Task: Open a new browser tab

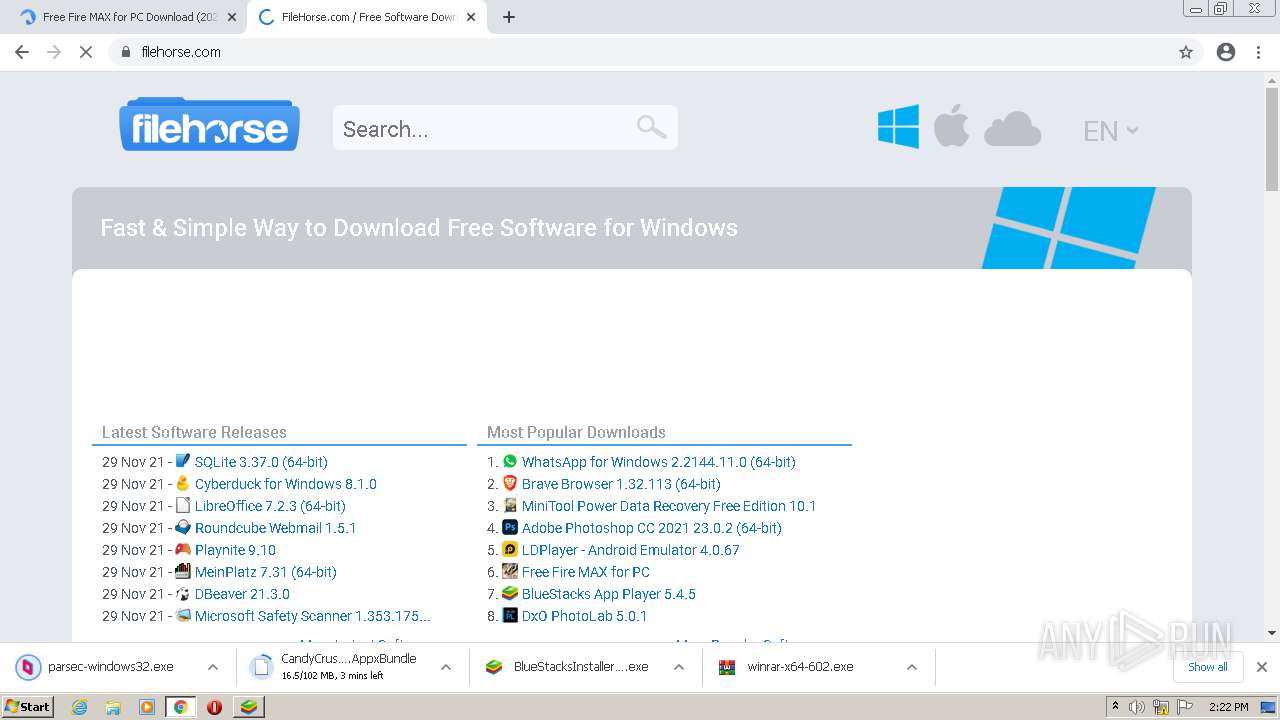Action: [x=509, y=17]
